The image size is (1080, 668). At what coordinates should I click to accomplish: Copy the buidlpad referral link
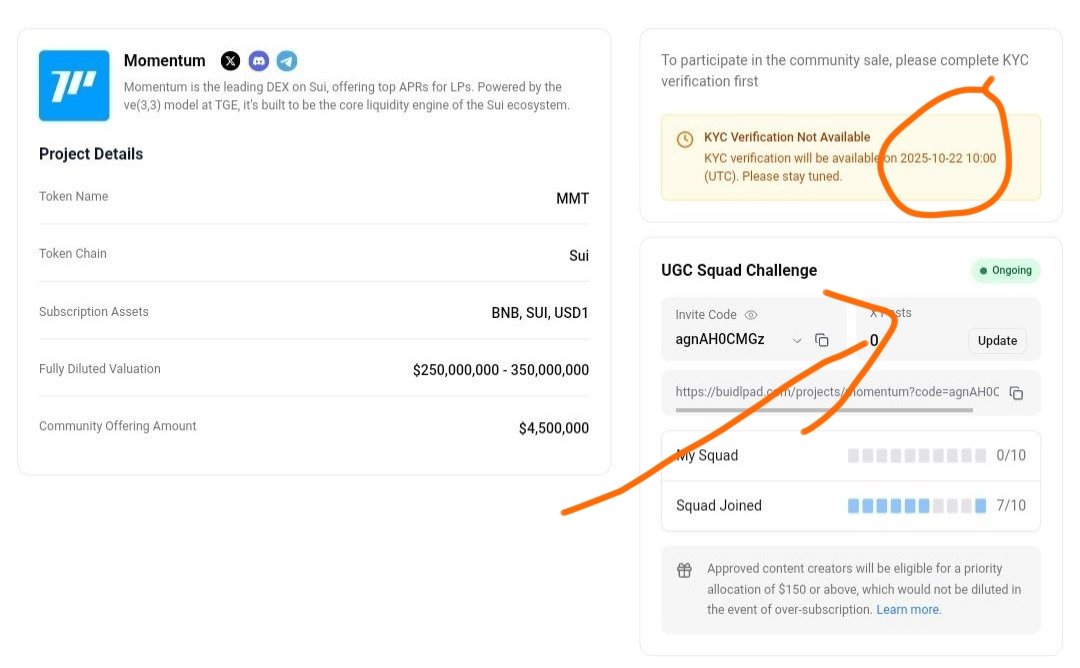click(x=1016, y=393)
